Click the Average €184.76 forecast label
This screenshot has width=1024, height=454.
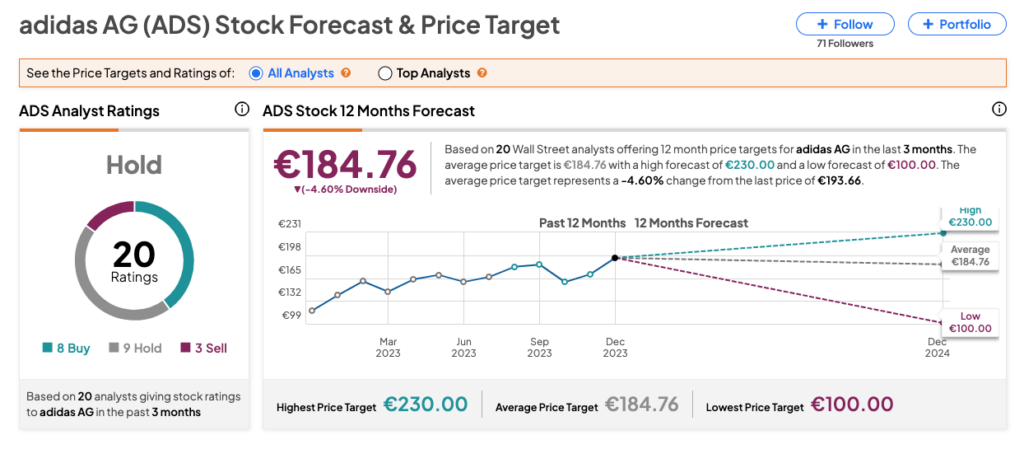click(970, 256)
